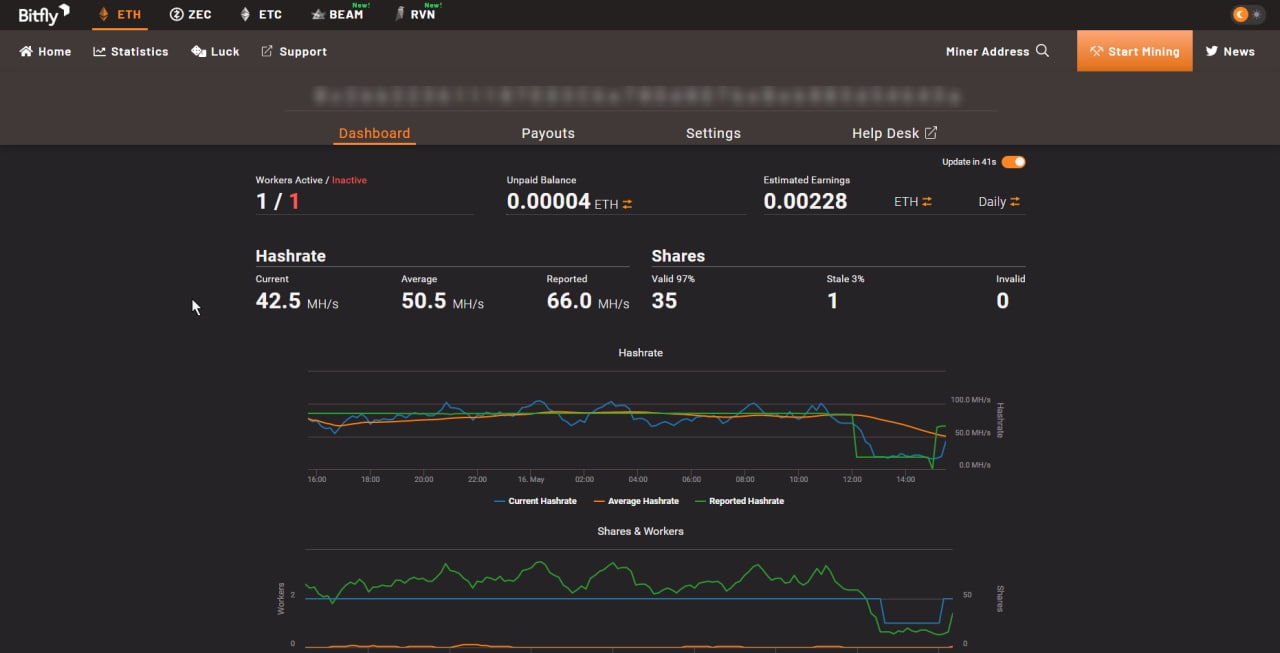Switch the Estimated Earnings ETH currency
This screenshot has width=1280, height=653.
point(927,202)
